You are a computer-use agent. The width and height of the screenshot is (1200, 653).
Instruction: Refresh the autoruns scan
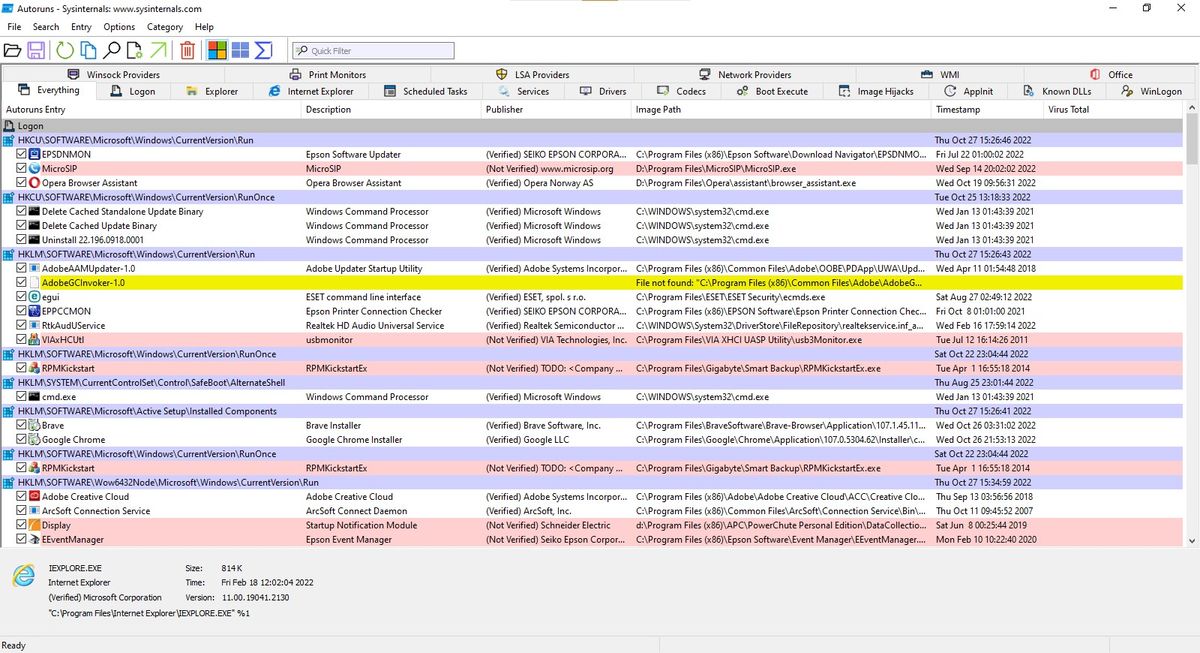[x=65, y=50]
